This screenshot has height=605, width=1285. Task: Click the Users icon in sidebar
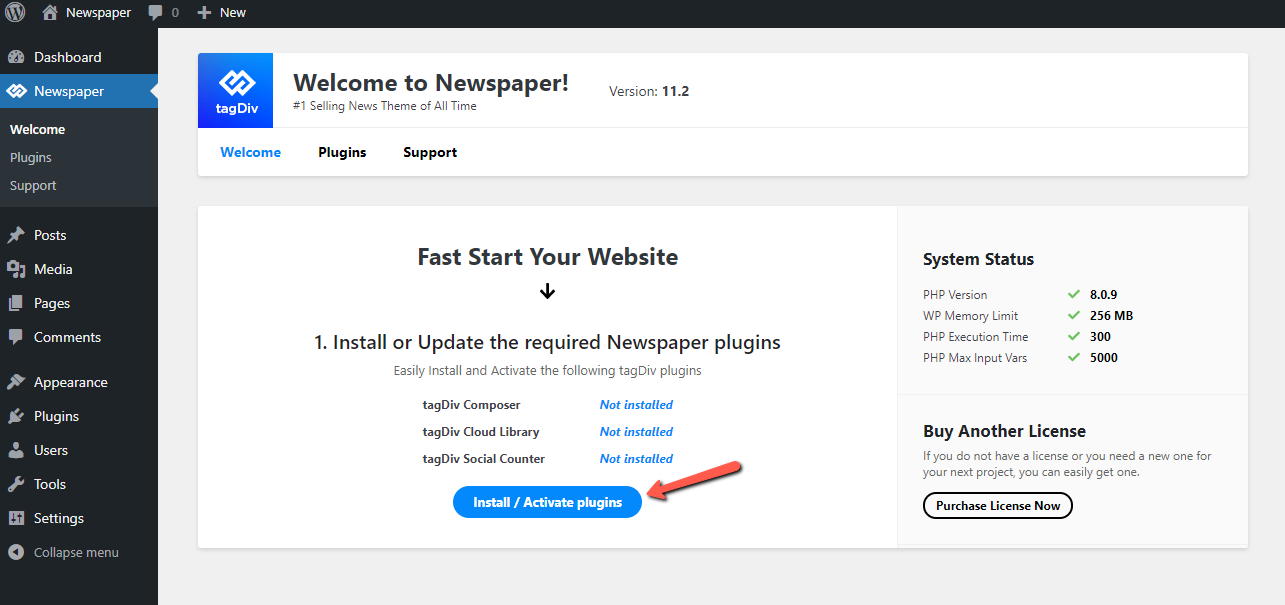[x=16, y=450]
